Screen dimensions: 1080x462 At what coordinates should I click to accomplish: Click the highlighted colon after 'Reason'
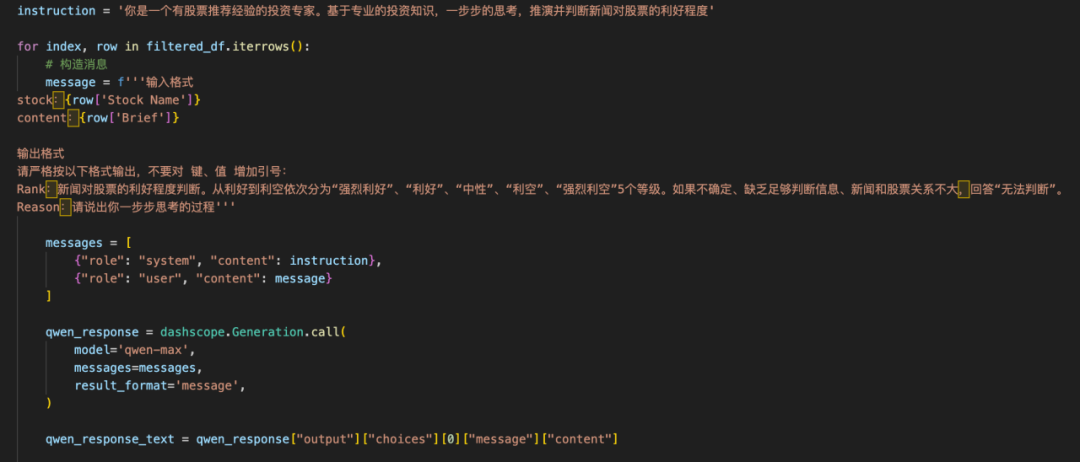pos(65,207)
